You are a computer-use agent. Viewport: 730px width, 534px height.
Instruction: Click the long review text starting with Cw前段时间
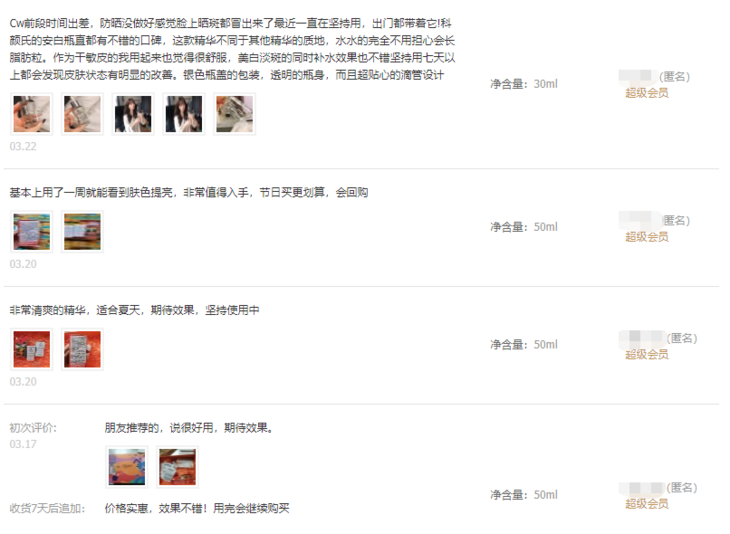(x=232, y=49)
